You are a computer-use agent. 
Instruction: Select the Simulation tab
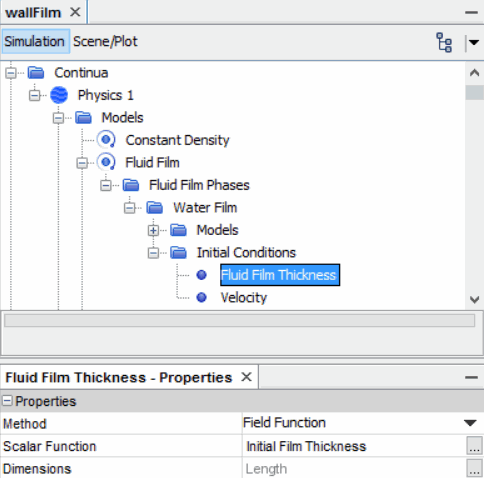34,42
